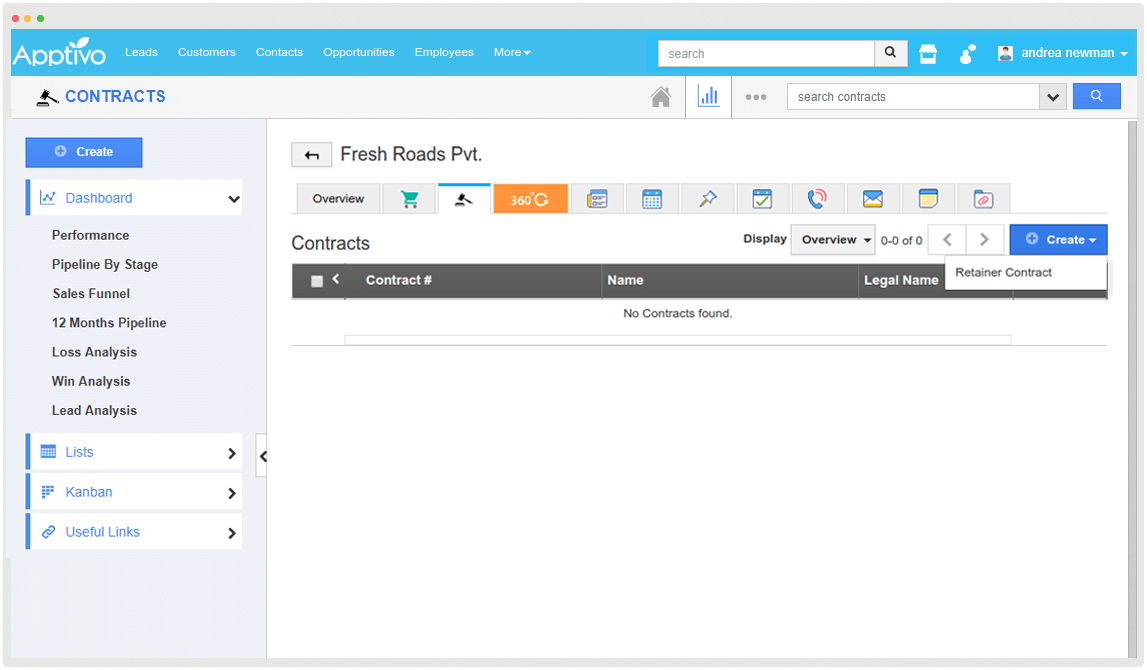1147x670 pixels.
Task: Open the shopping cart tab
Action: pos(410,199)
